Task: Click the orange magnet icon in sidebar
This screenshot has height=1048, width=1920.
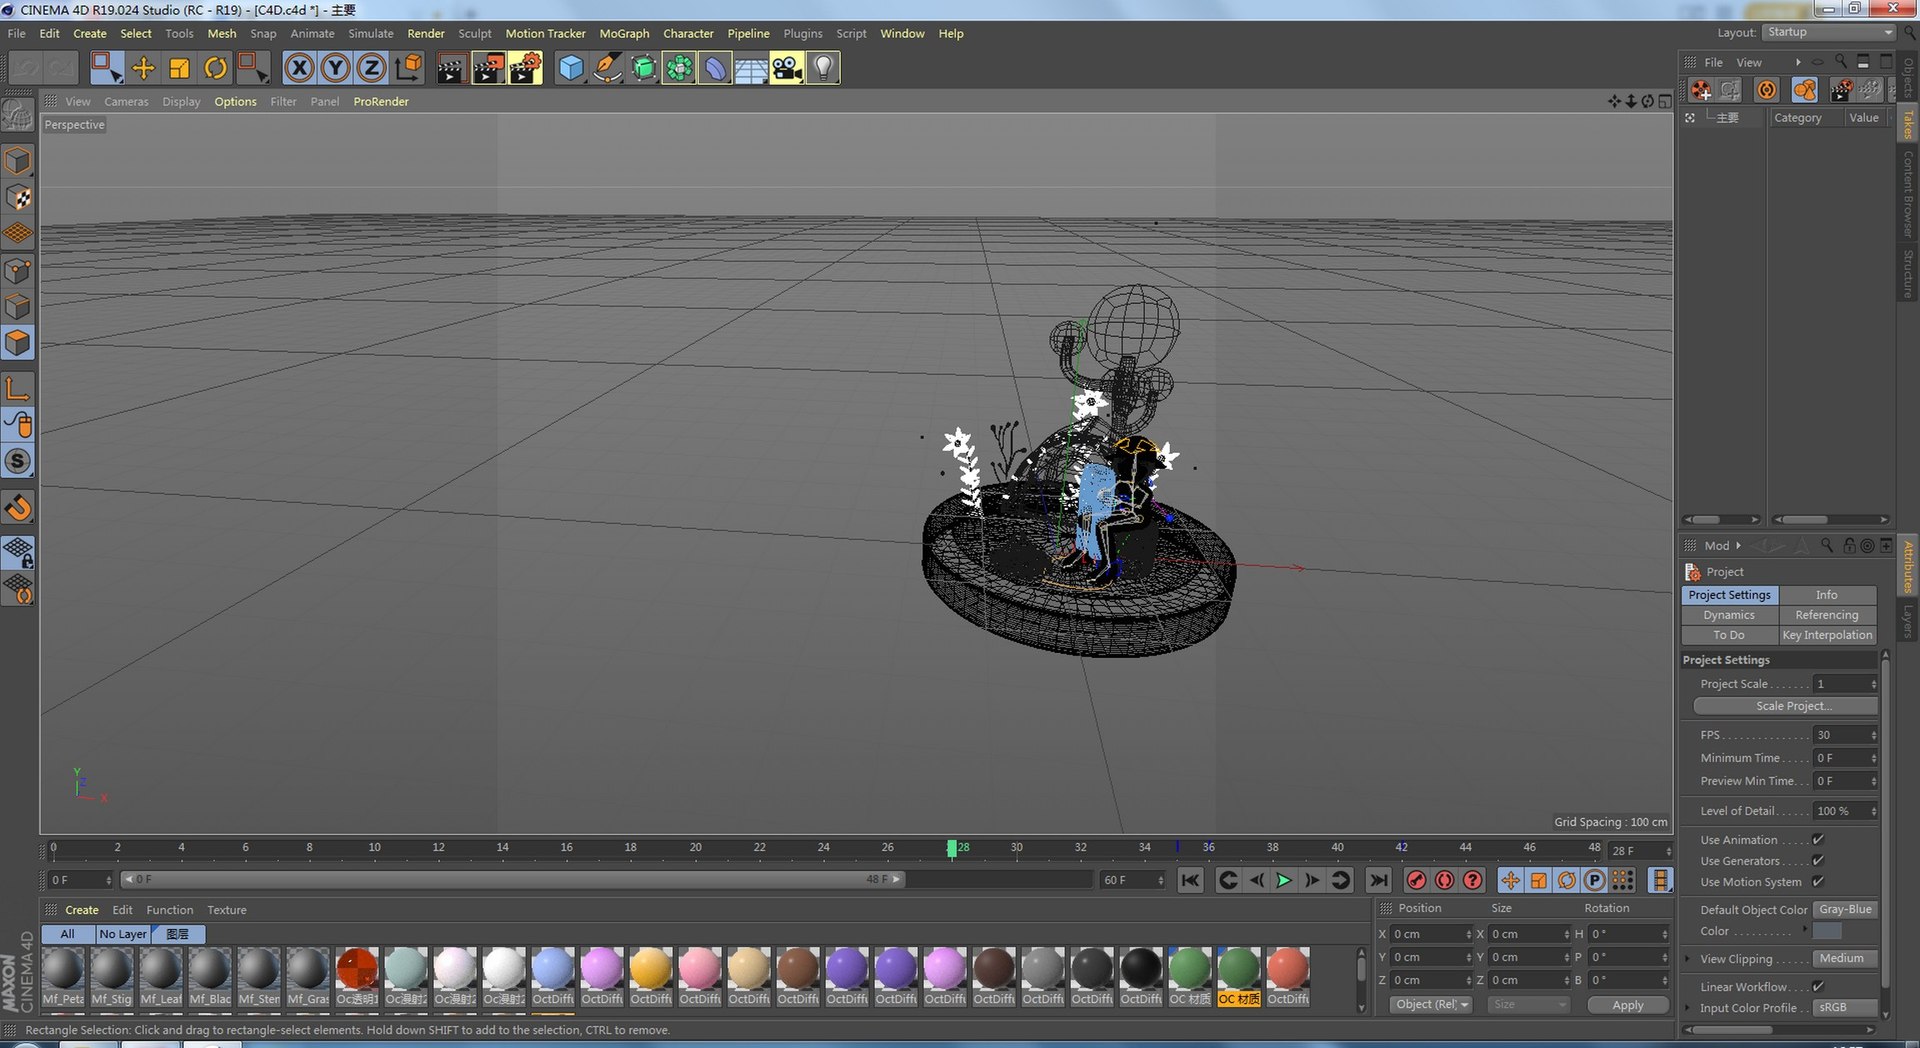Action: tap(18, 508)
